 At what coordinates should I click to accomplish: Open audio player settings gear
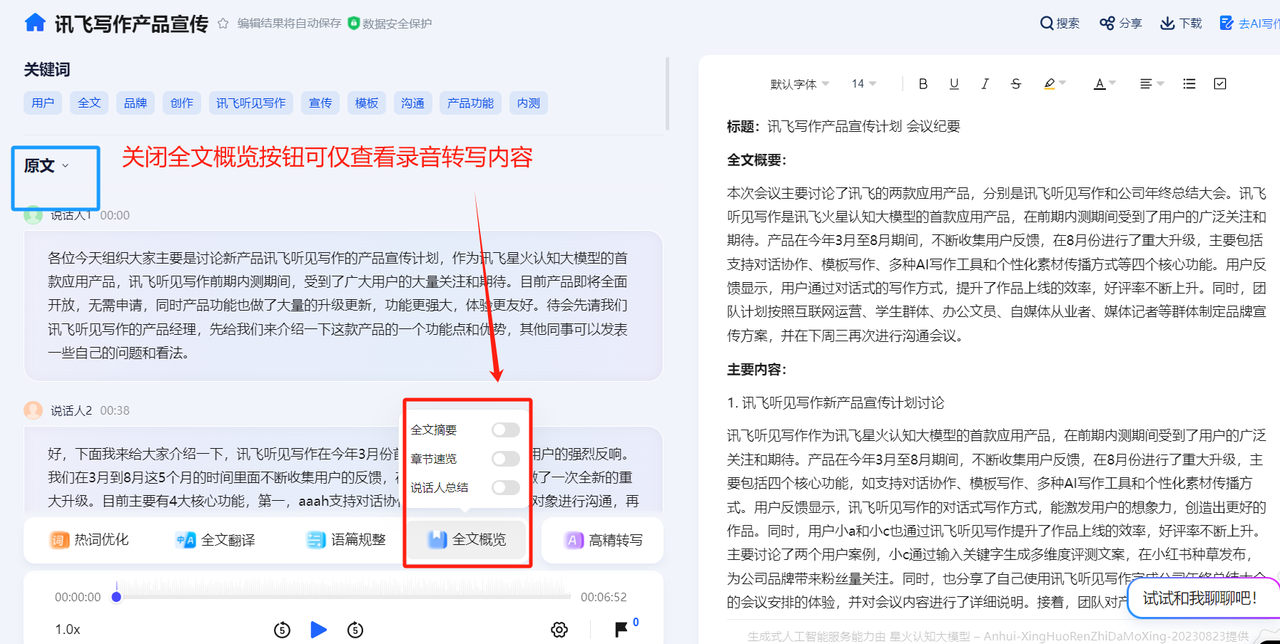559,629
